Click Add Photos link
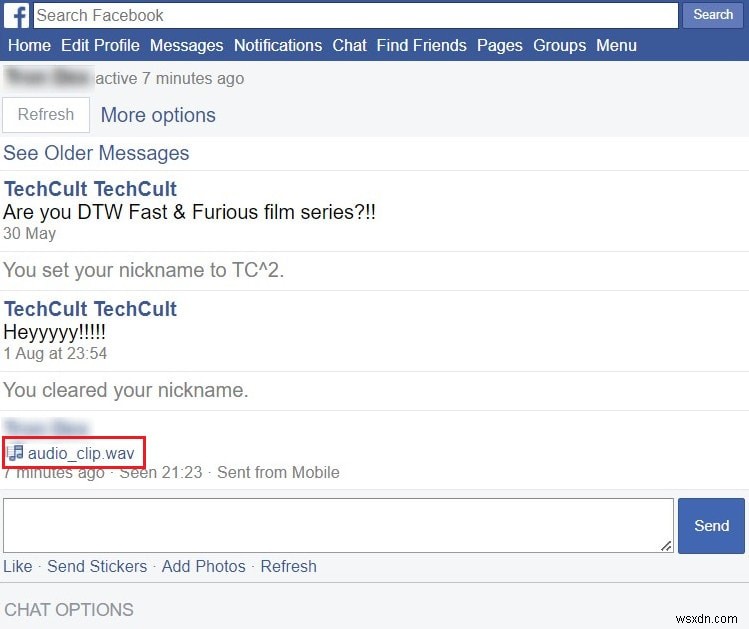Viewport: 749px width, 629px height. click(203, 566)
